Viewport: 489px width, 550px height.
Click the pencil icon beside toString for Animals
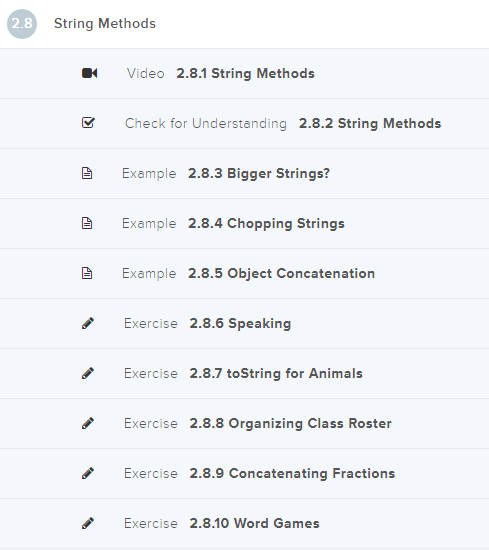click(x=88, y=373)
